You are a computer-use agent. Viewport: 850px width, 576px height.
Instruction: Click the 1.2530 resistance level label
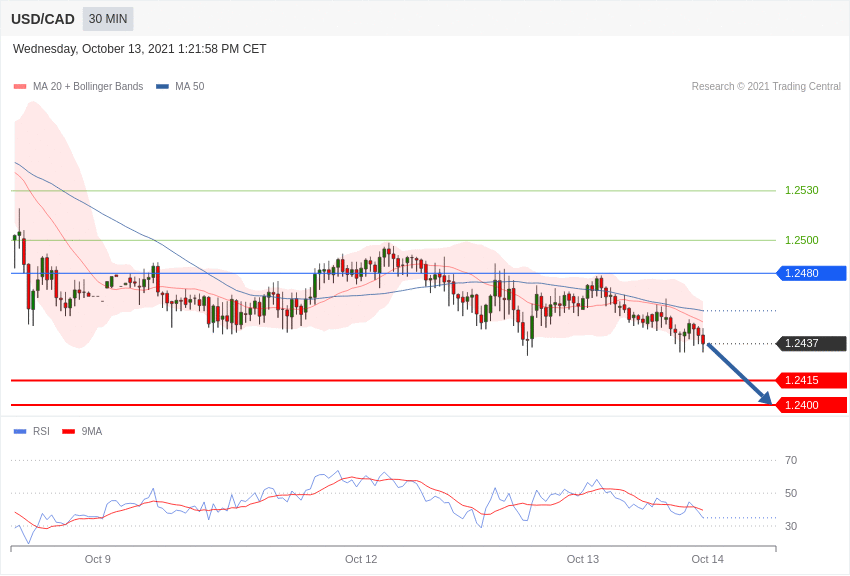pyautogui.click(x=802, y=190)
